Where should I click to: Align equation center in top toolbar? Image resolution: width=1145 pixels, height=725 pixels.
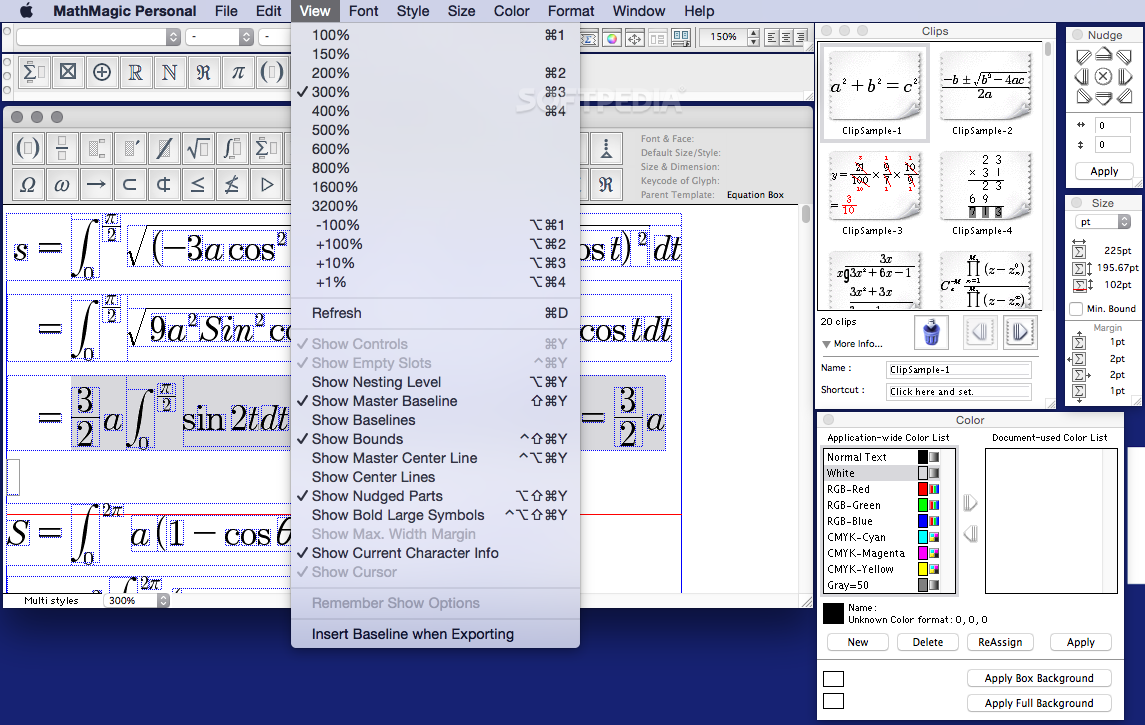(786, 37)
